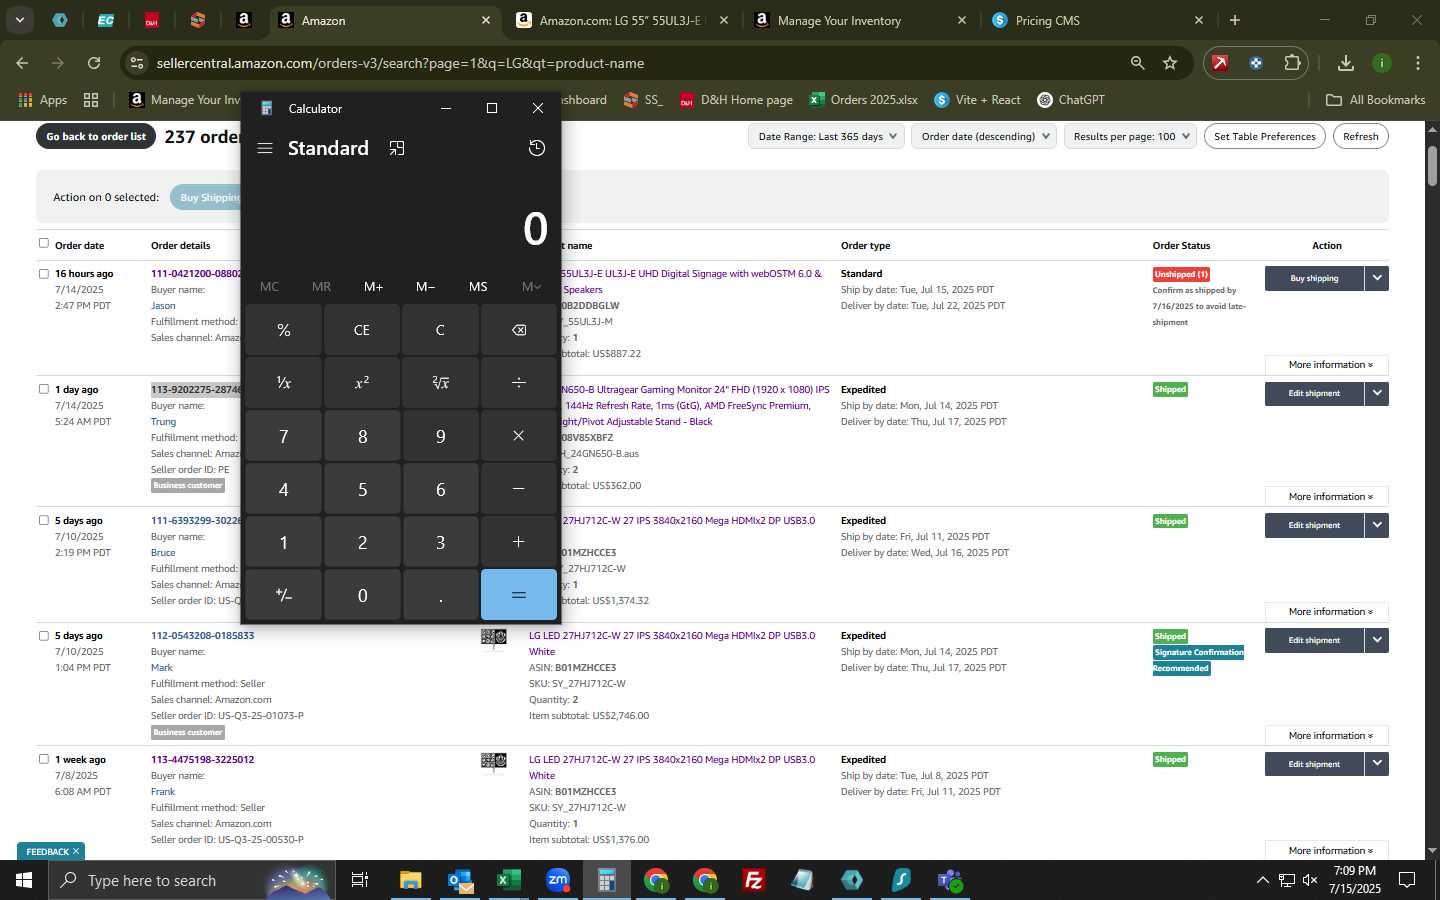Open buyer name link Frank

click(x=163, y=792)
